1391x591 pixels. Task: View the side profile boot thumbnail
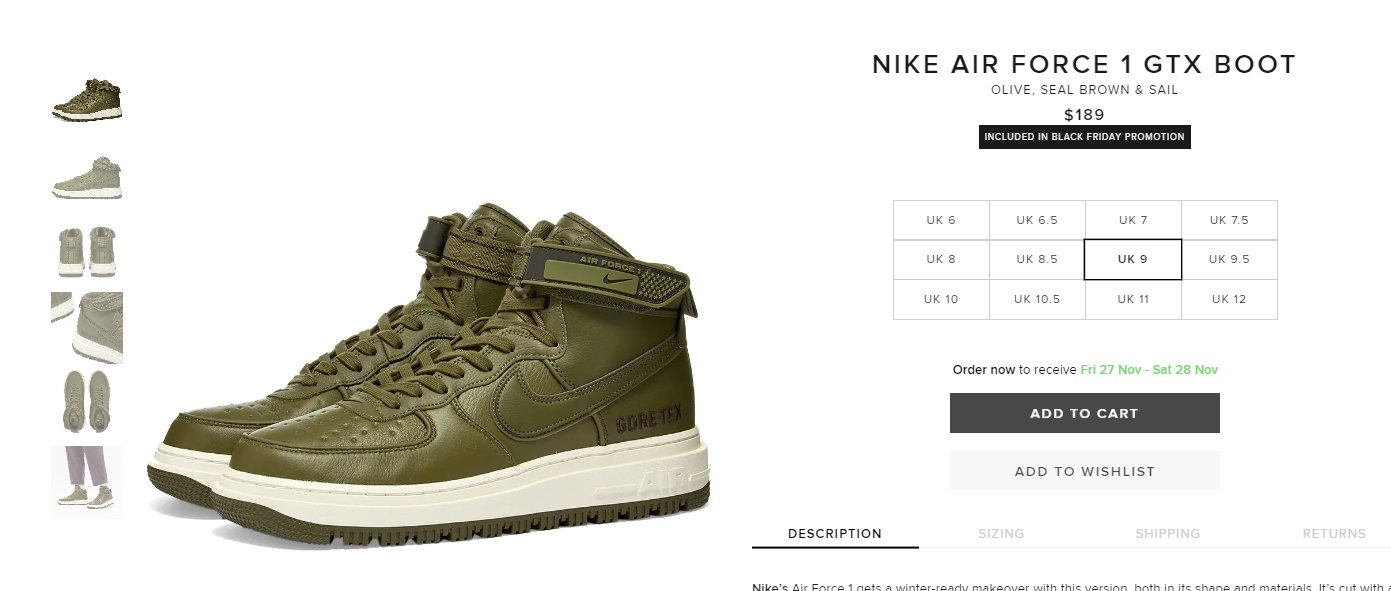point(87,177)
